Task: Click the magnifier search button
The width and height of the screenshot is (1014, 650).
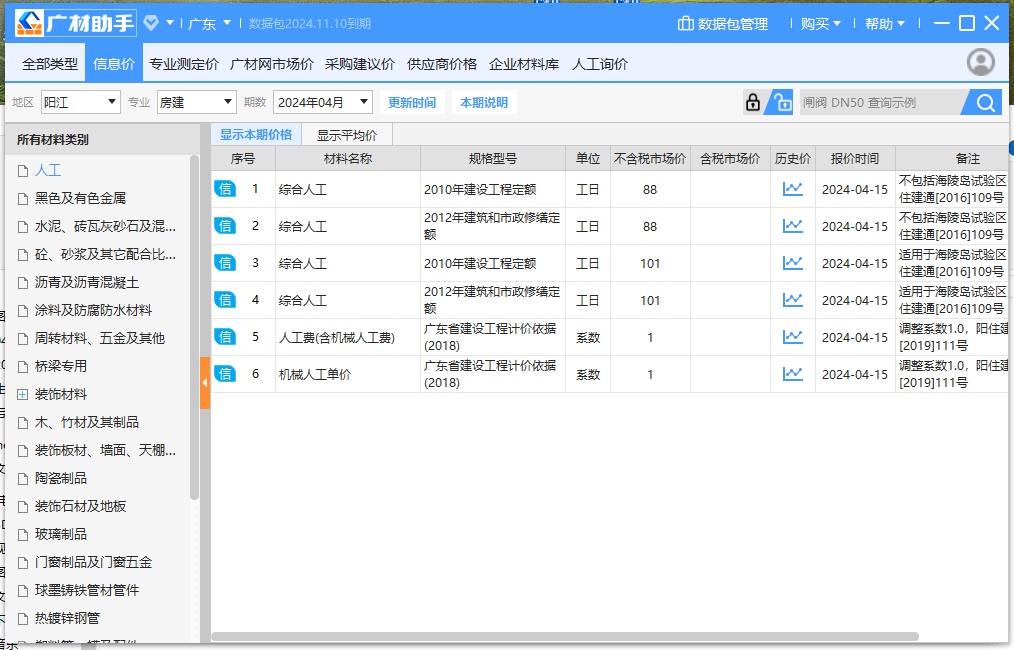Action: (x=986, y=102)
